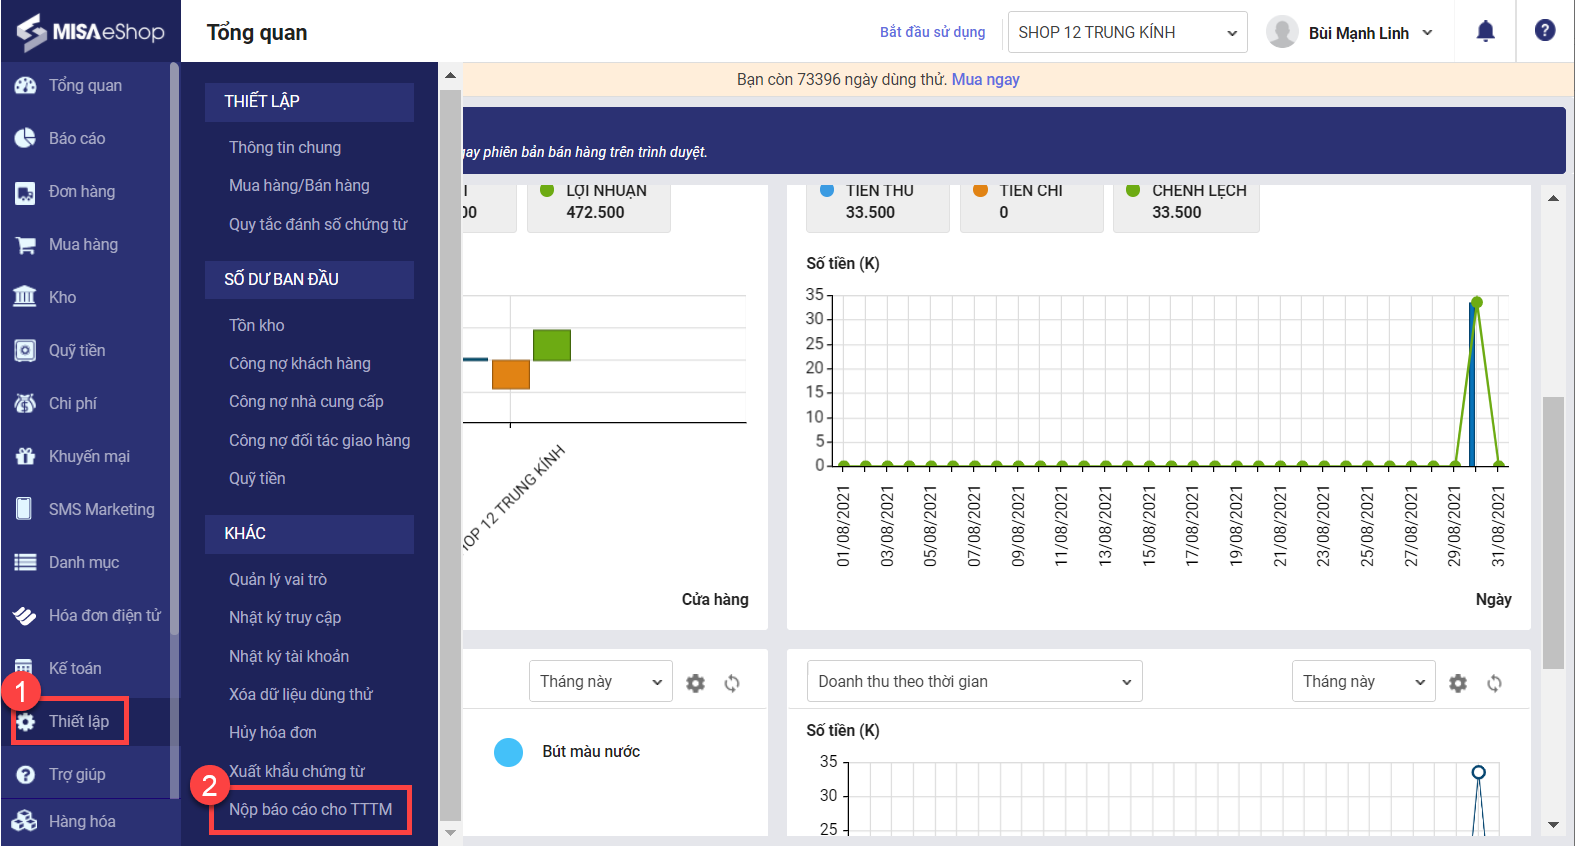1575x846 pixels.
Task: Choose Quản lý vai trò in KHÁC
Action: coord(278,579)
